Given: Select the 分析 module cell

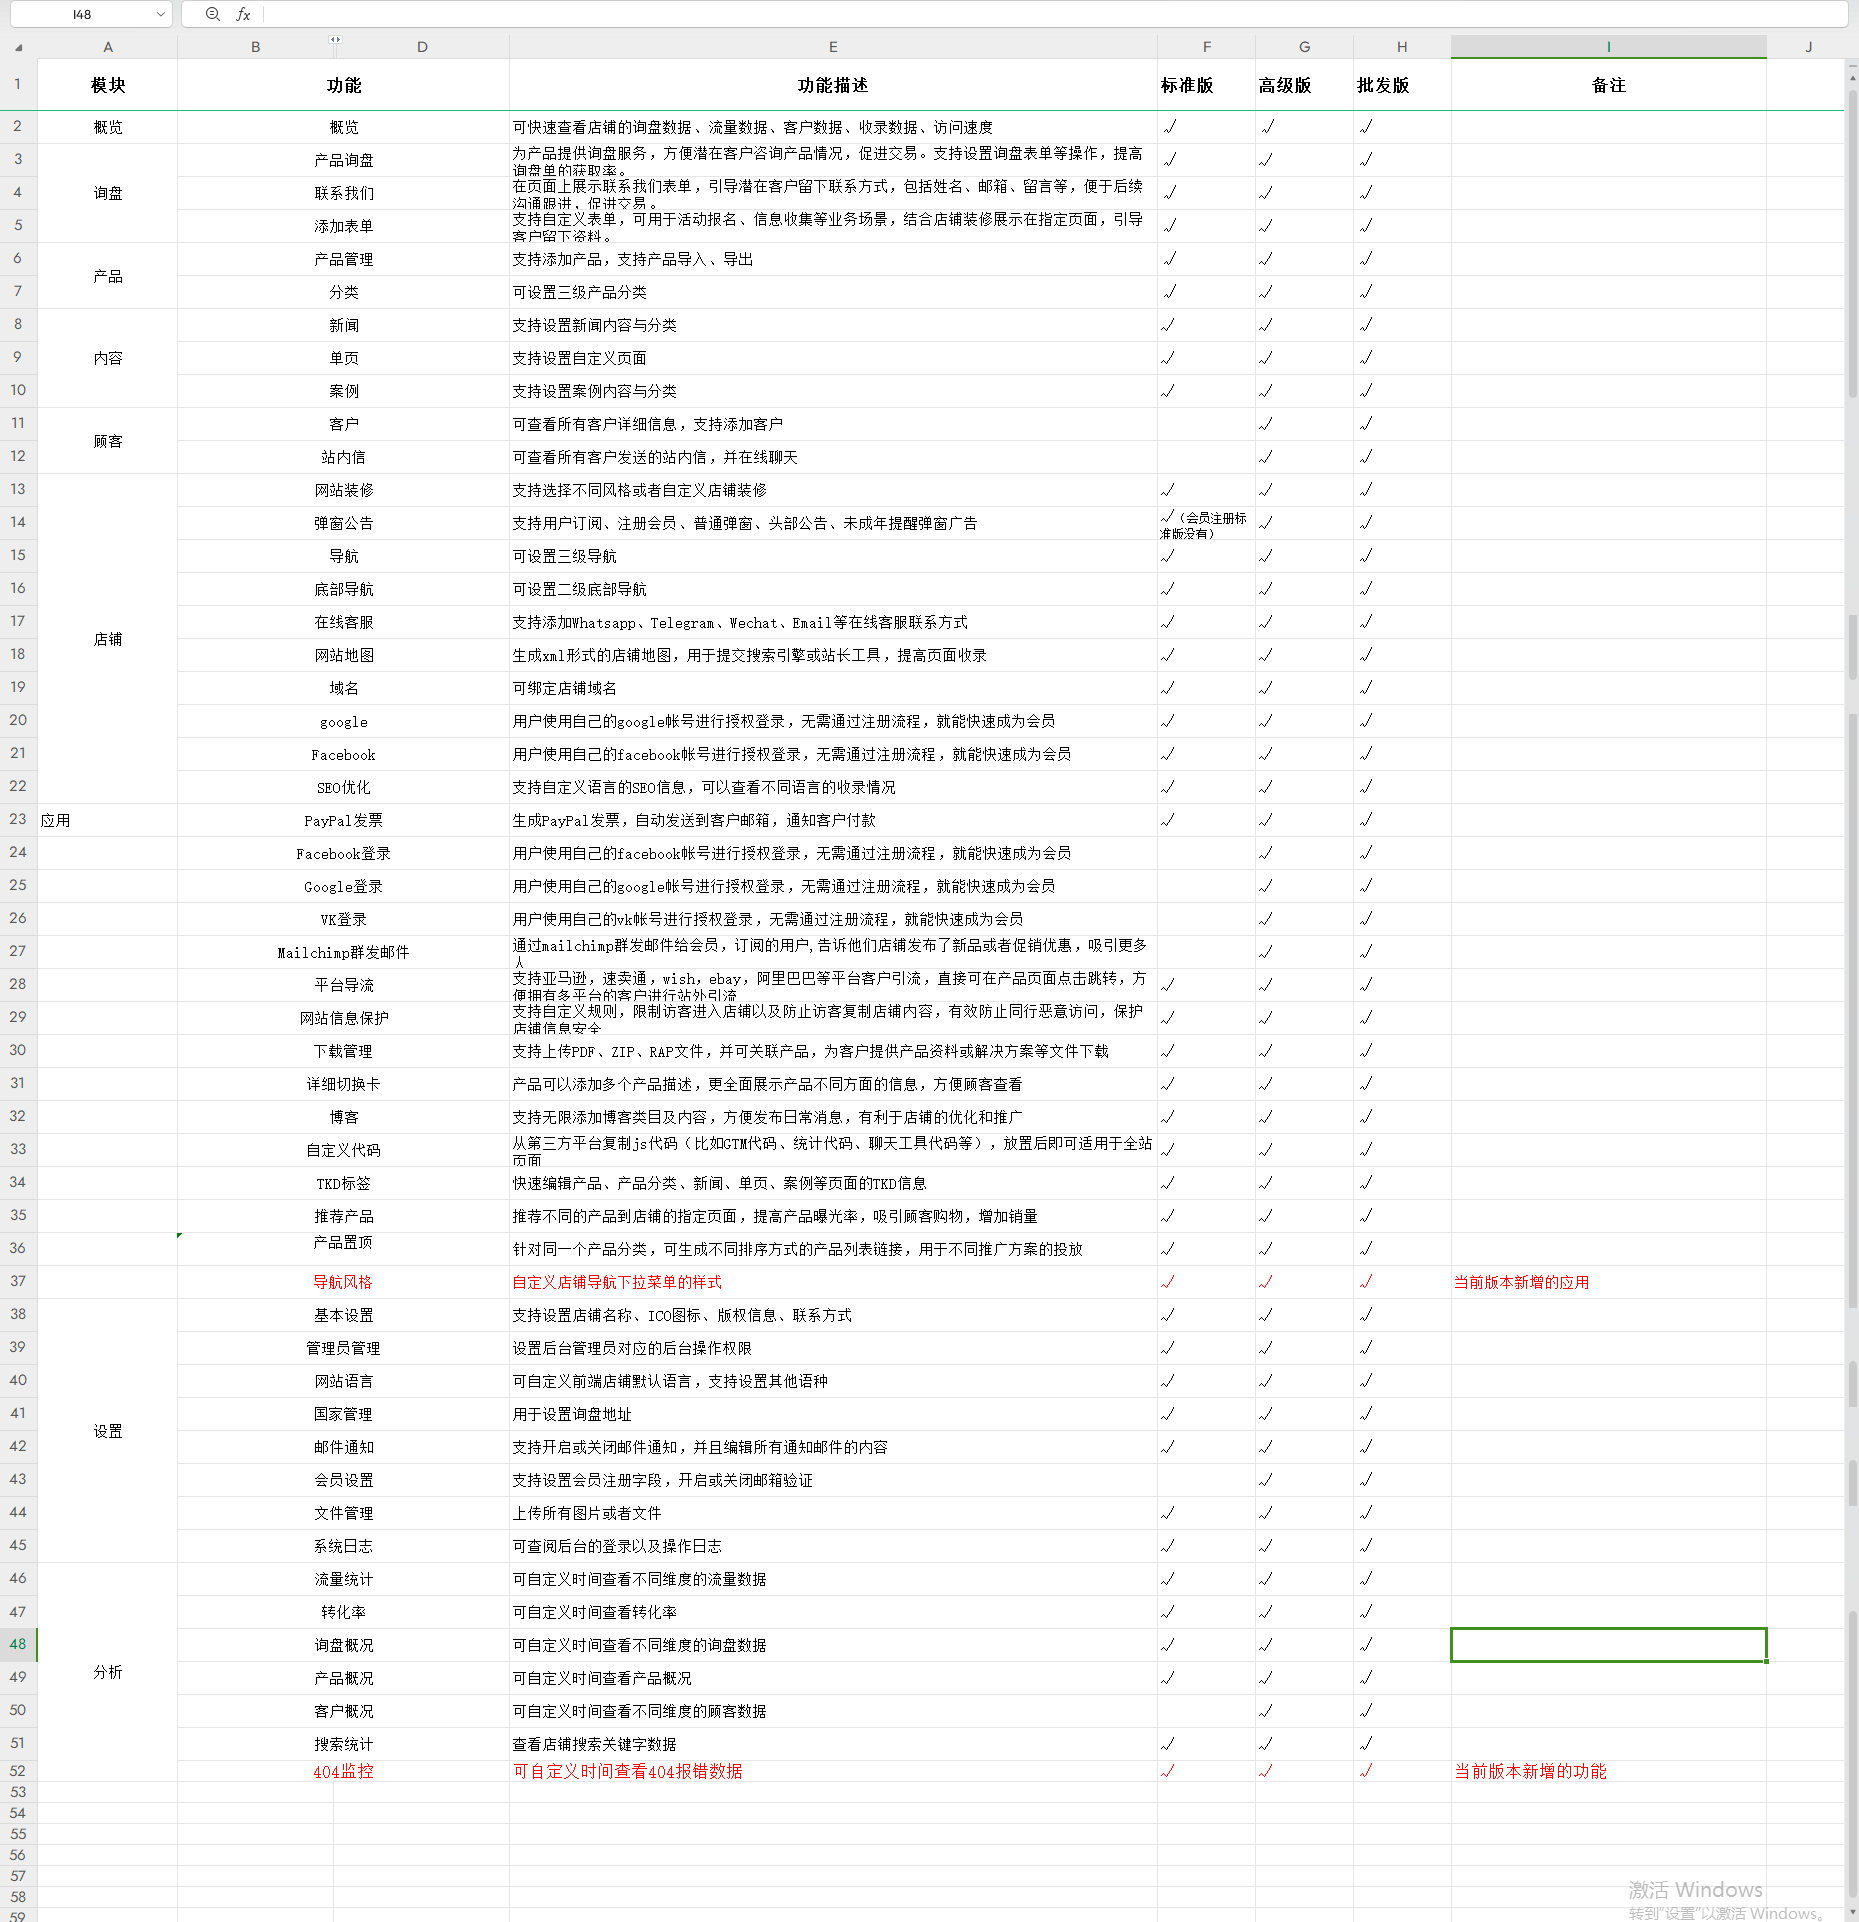Looking at the screenshot, I should [108, 1672].
